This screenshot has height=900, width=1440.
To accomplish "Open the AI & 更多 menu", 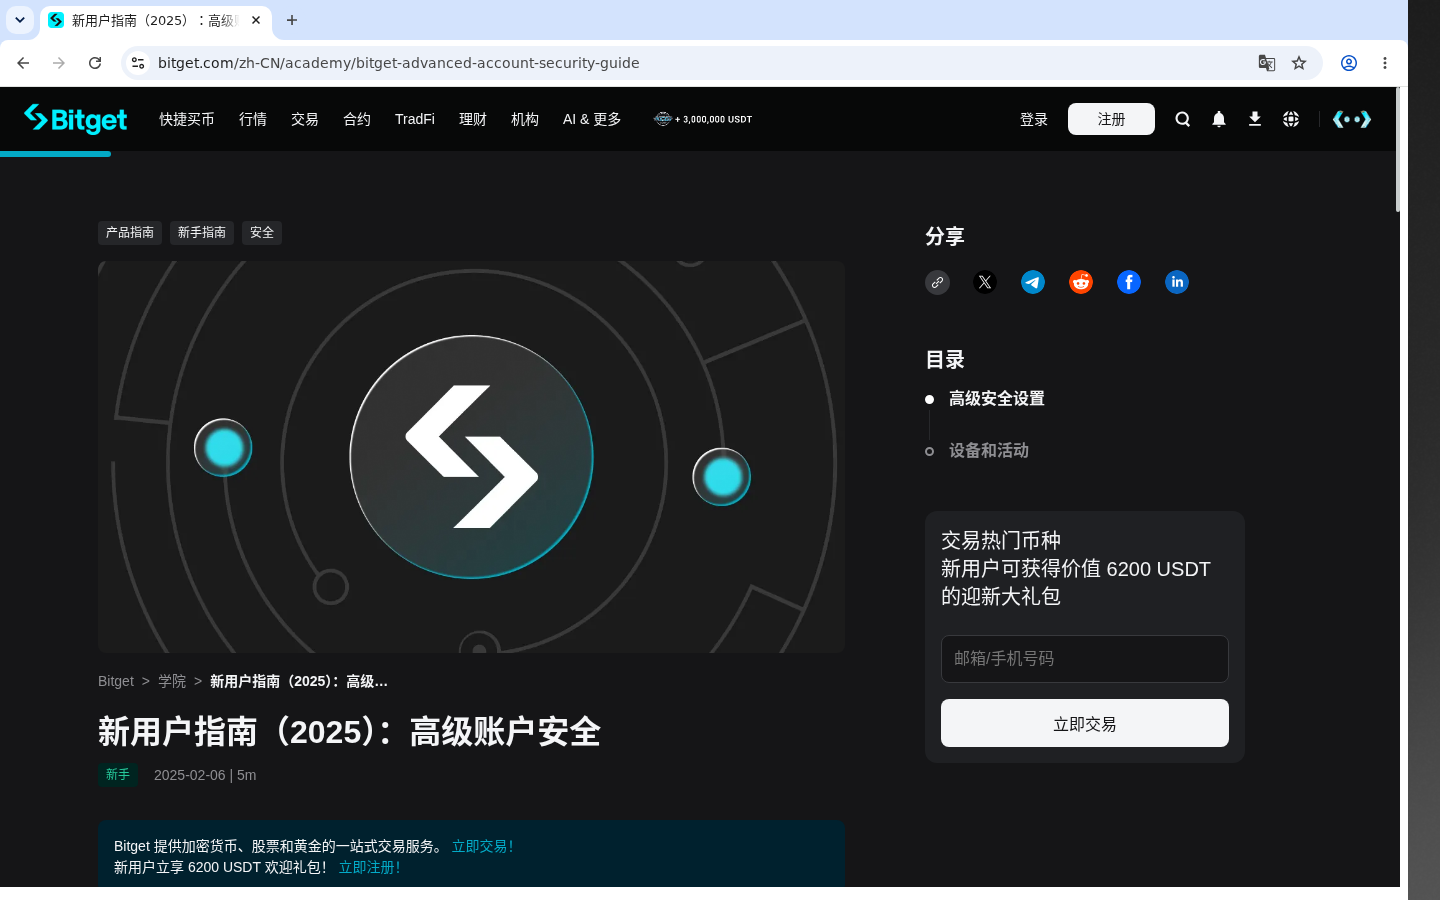I will tap(592, 119).
